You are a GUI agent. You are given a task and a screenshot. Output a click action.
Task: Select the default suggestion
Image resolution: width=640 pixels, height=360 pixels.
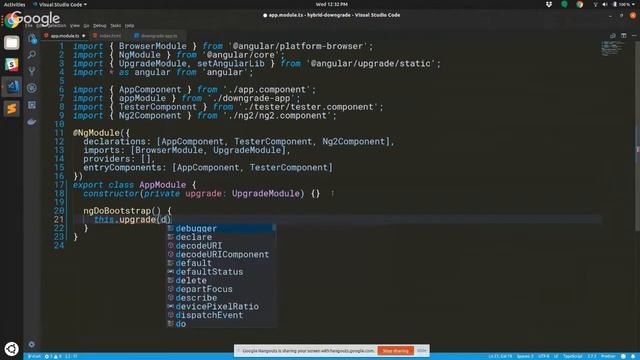click(222, 263)
